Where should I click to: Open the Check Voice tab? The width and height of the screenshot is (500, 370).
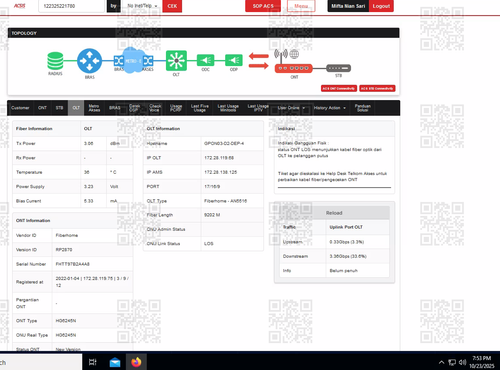pyautogui.click(x=155, y=108)
